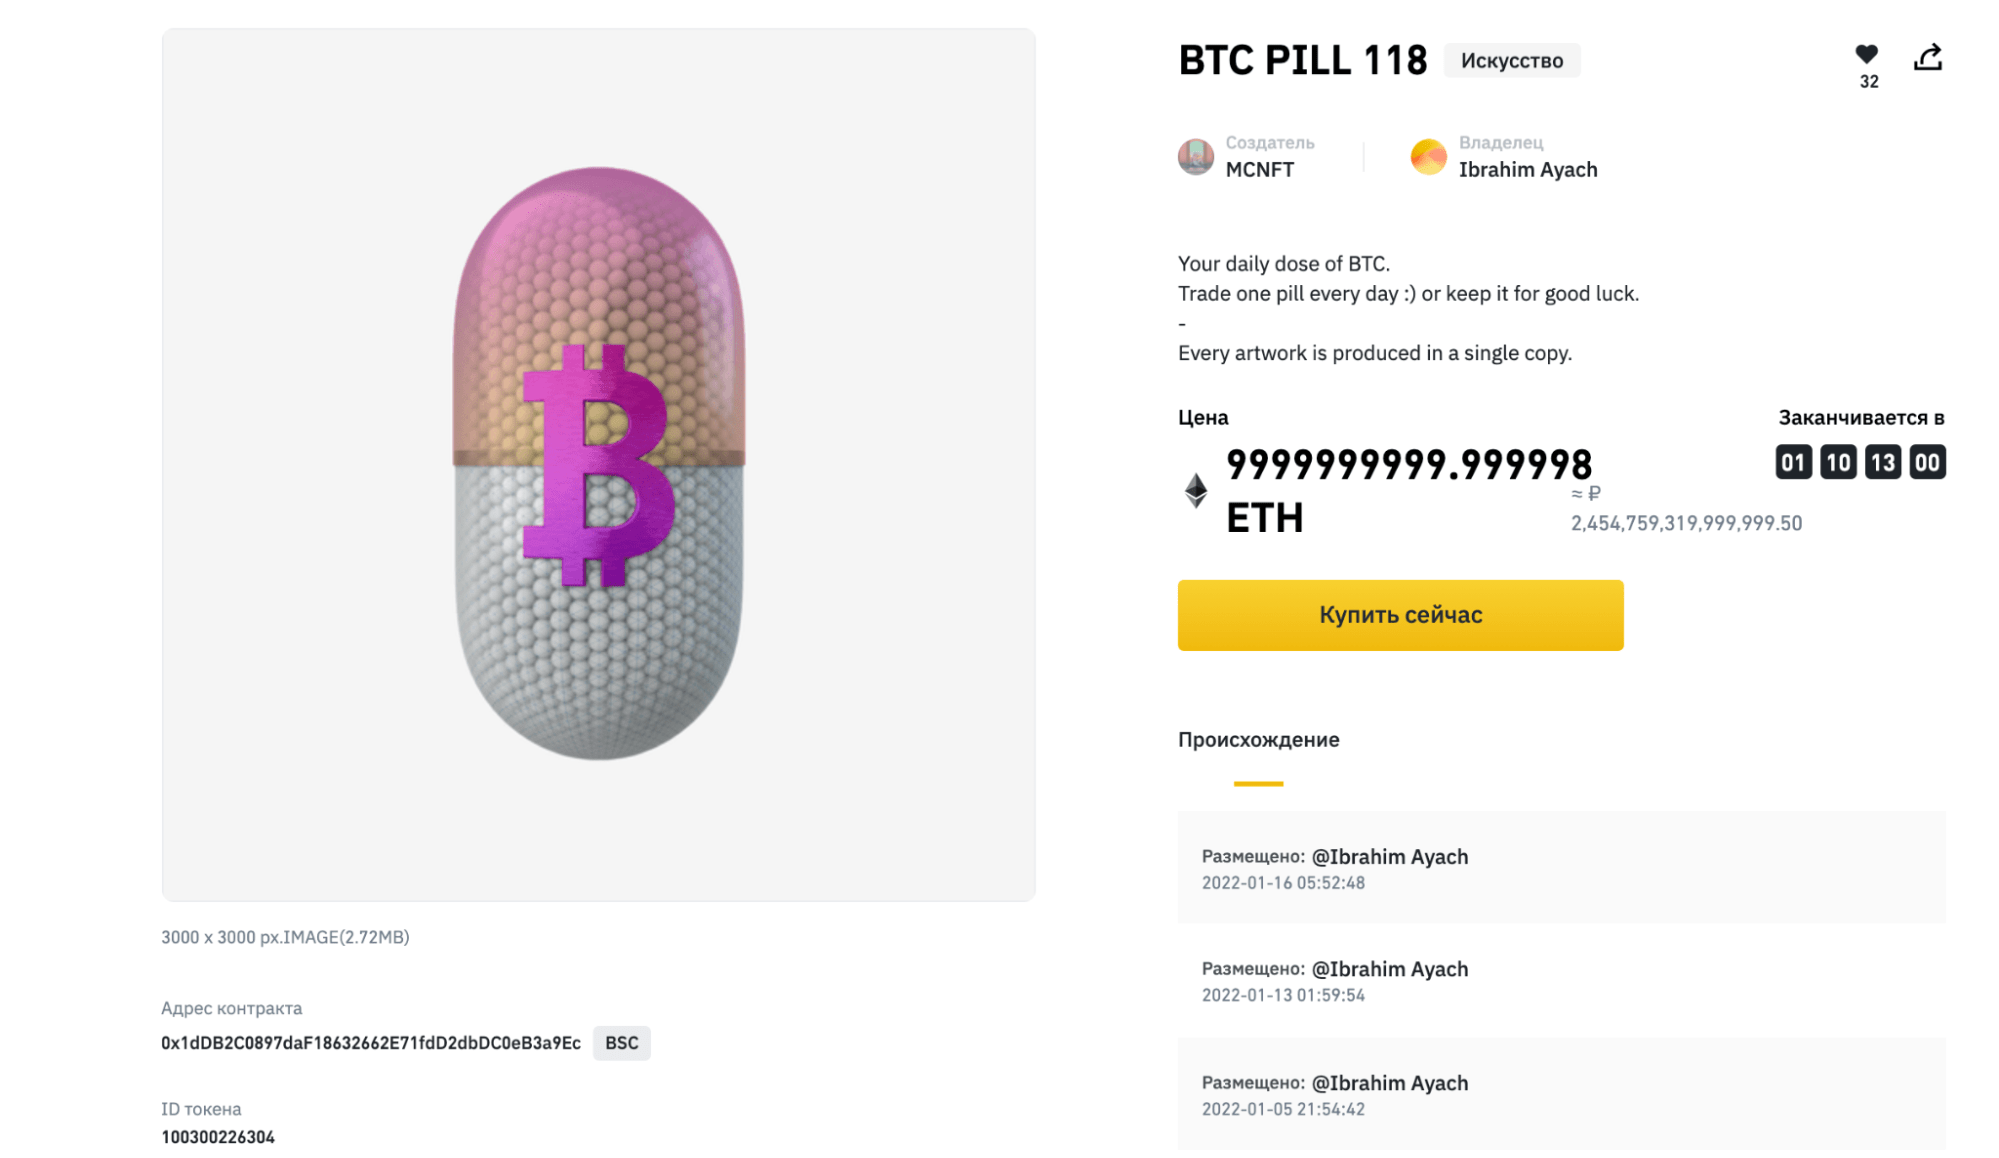
Task: Click the contract address 0x1dDB2C0897...
Action: click(x=370, y=1043)
